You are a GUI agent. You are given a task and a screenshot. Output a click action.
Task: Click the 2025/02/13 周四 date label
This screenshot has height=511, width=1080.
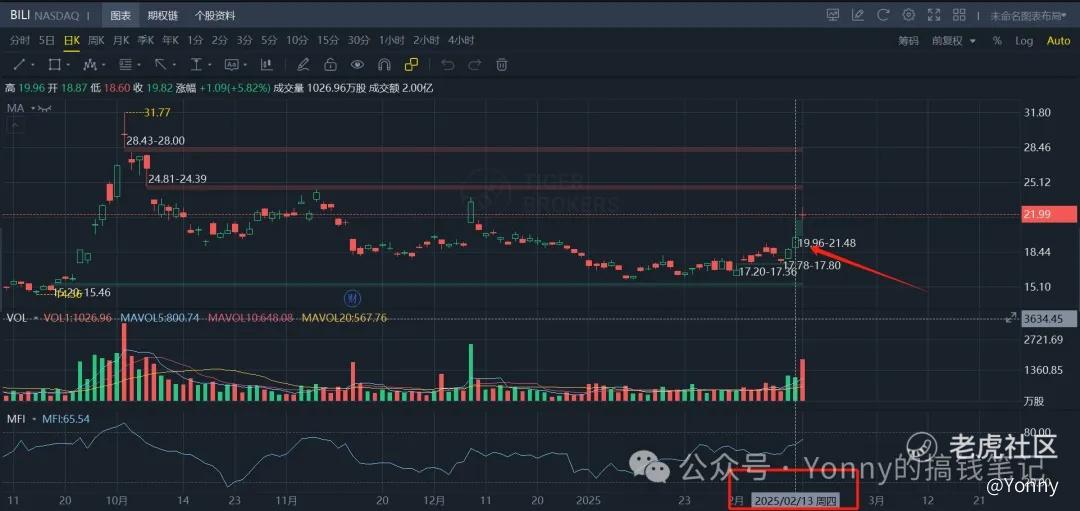point(794,501)
